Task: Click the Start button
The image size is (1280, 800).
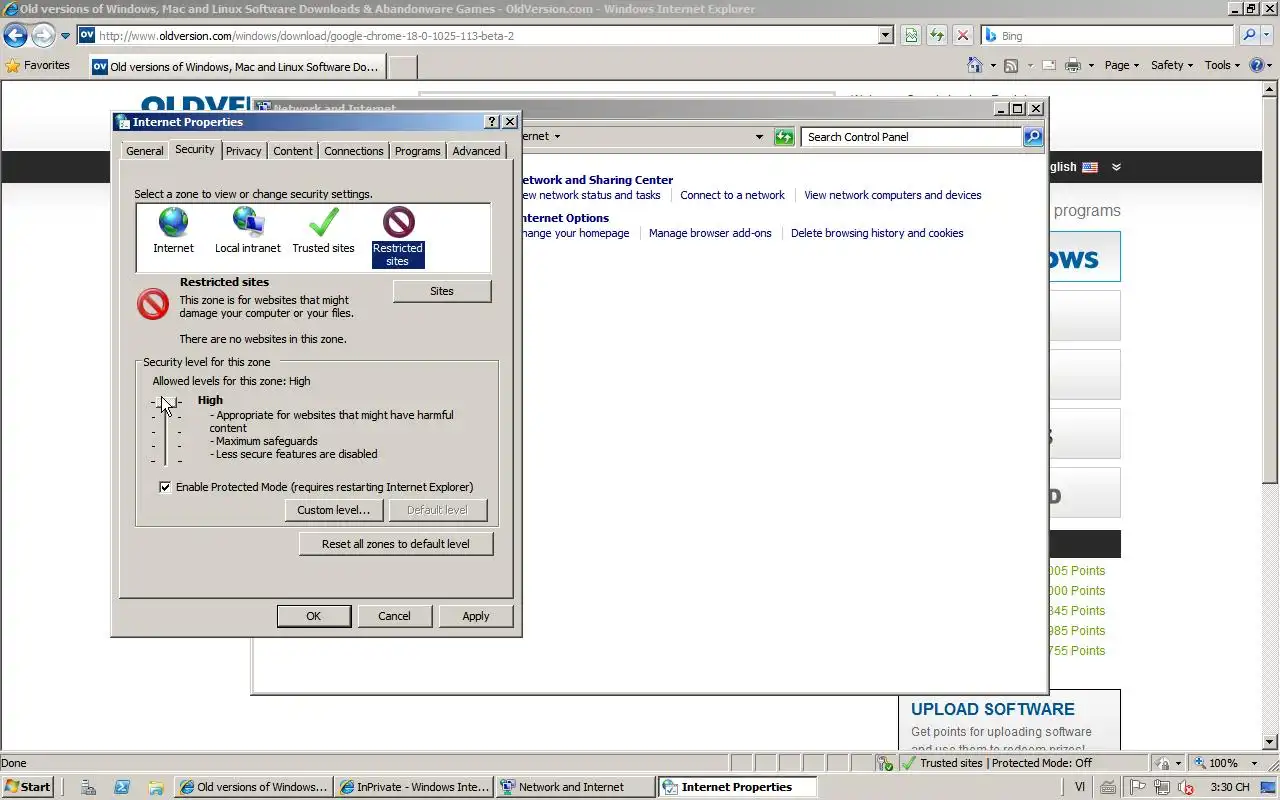Action: (28, 787)
